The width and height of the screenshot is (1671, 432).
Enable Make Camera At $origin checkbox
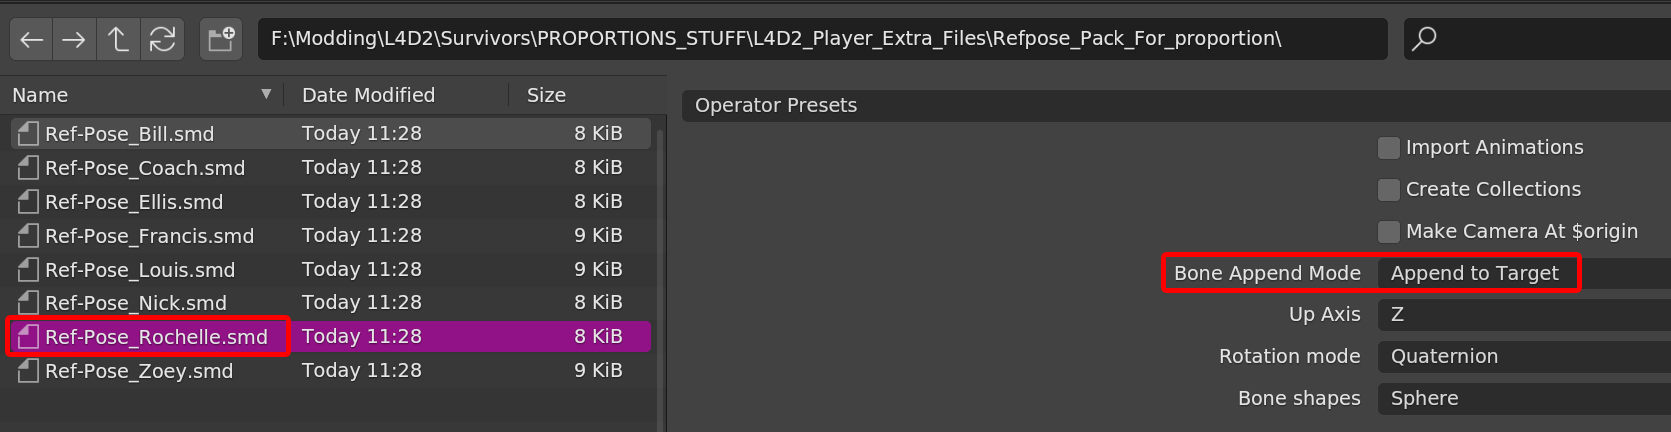coord(1388,232)
